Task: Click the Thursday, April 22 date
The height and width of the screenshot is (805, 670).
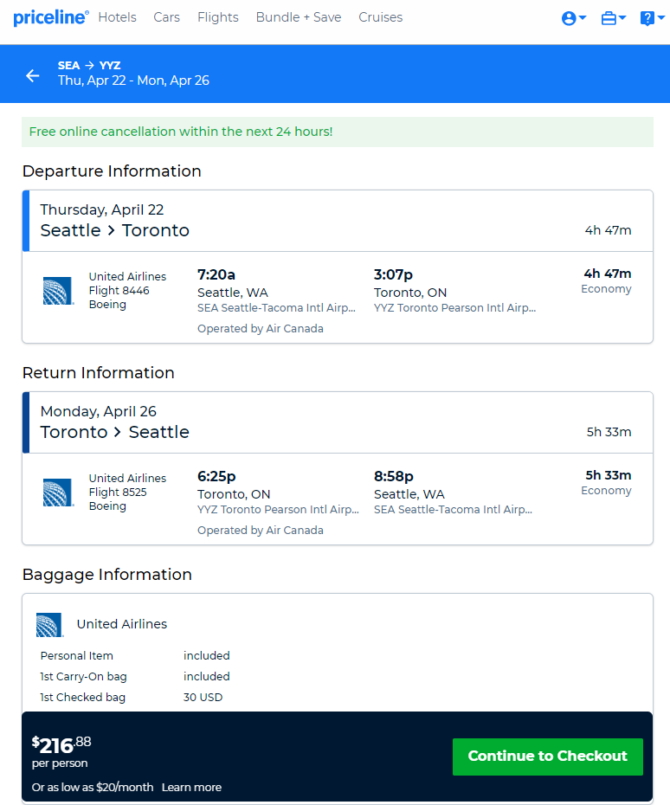Action: pos(102,209)
